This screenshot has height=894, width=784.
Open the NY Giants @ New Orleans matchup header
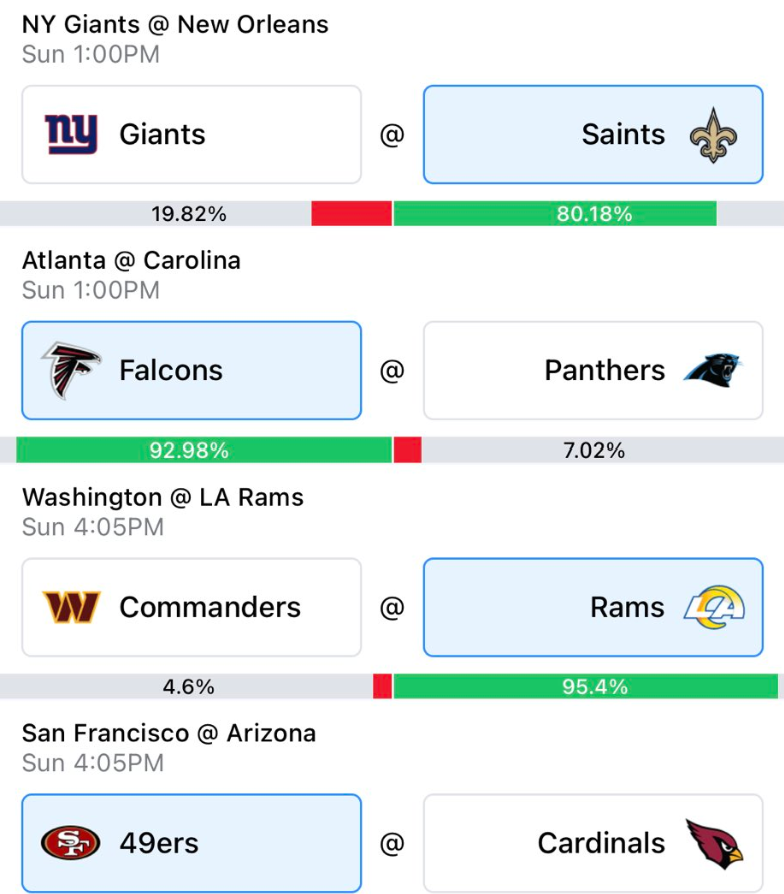(175, 24)
